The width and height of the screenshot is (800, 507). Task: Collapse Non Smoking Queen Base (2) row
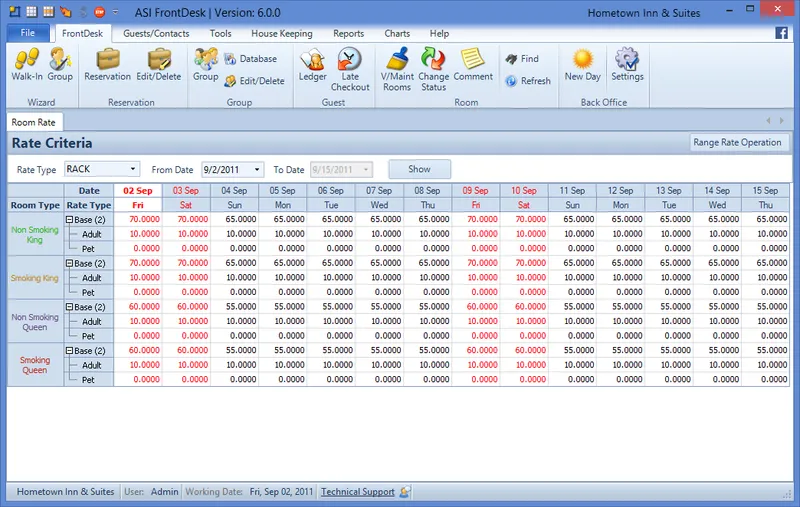point(69,307)
